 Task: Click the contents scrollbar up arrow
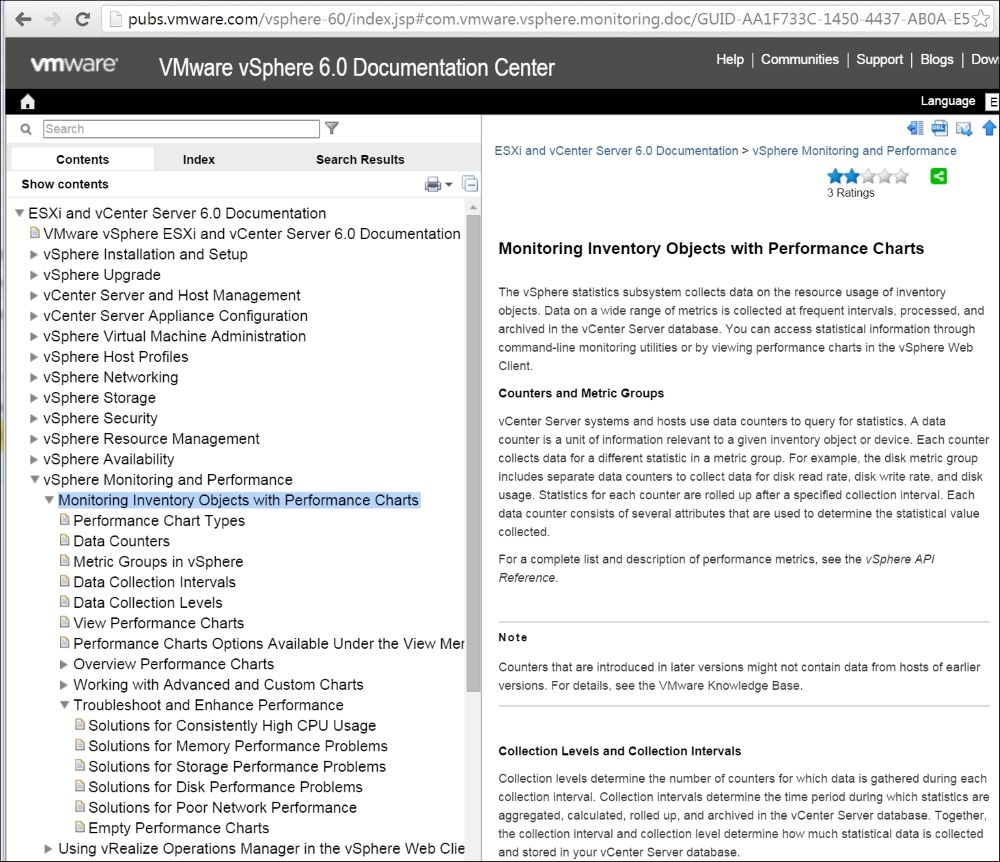pyautogui.click(x=473, y=207)
